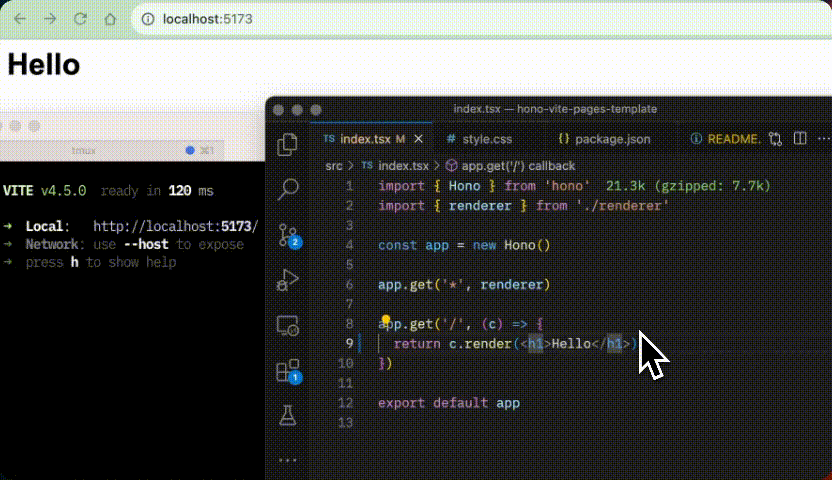Click line number 12 in gutter

(345, 403)
